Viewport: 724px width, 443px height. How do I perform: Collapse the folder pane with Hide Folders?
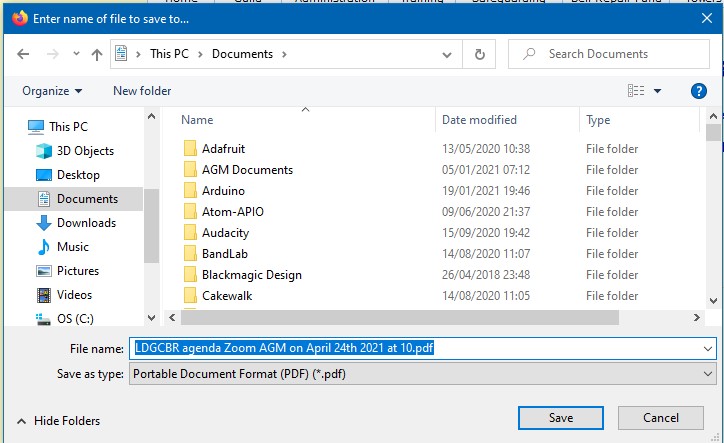coord(58,421)
